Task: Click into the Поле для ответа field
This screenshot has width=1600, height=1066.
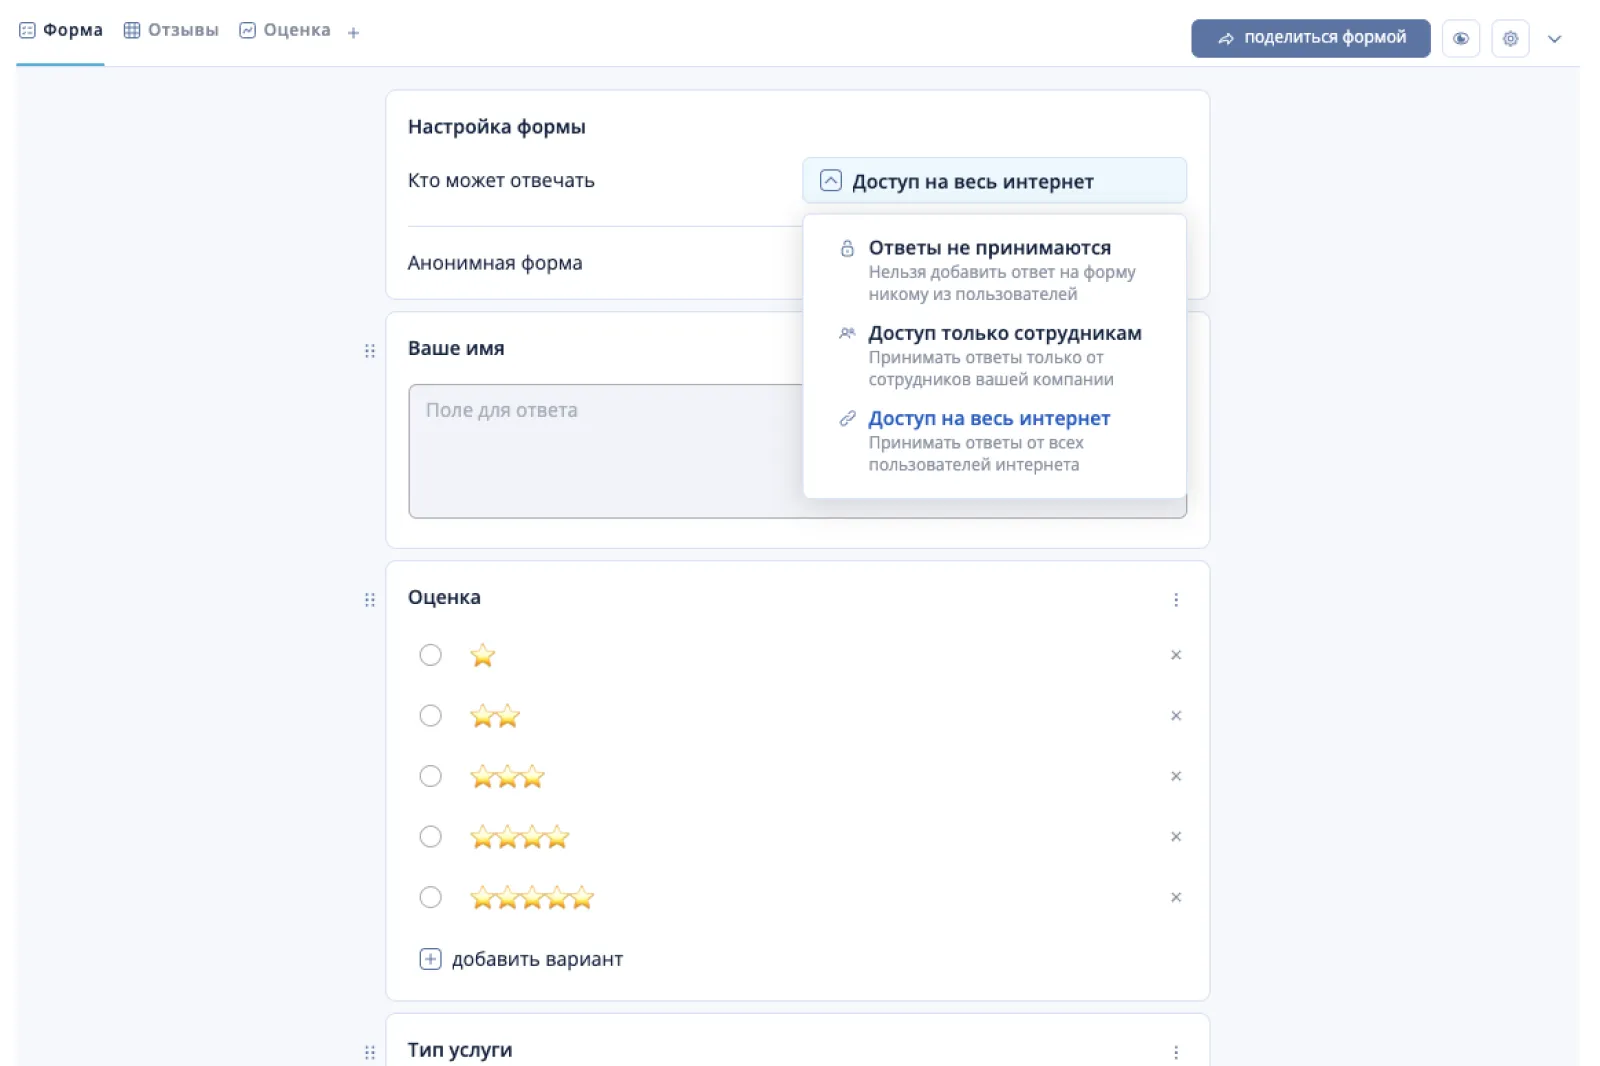Action: click(x=797, y=451)
